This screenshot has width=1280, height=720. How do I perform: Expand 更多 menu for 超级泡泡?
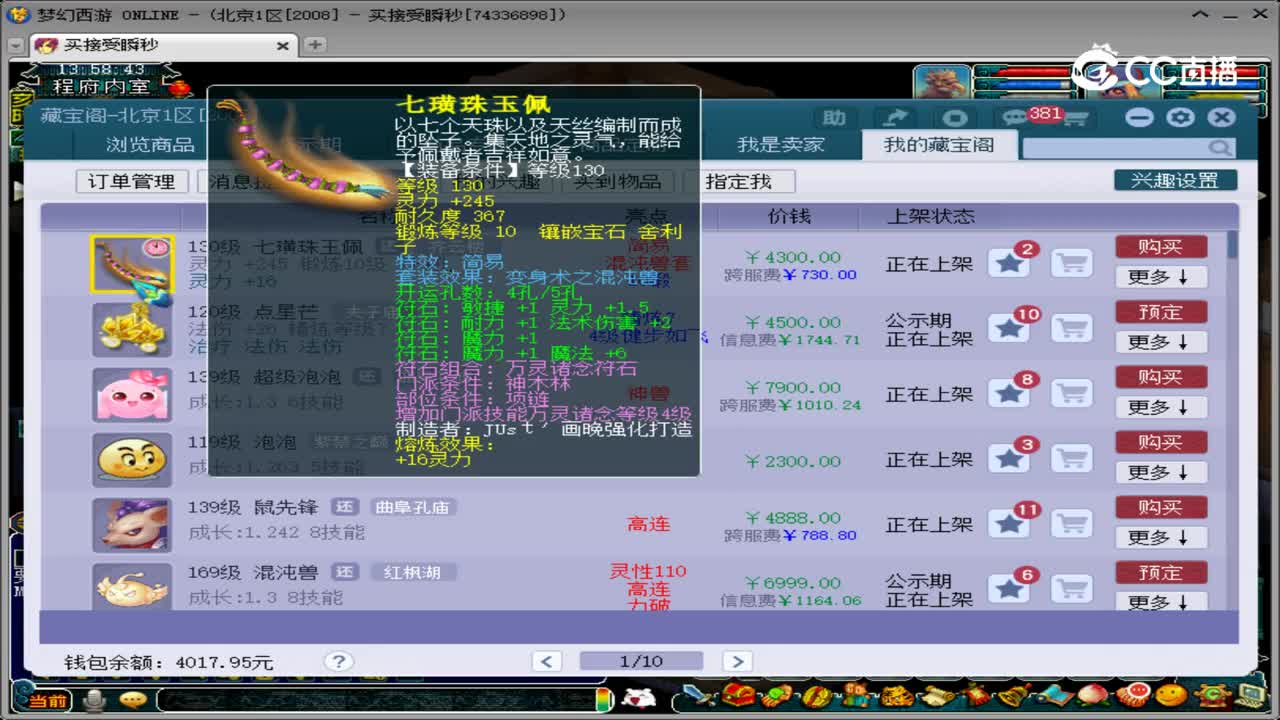(1161, 407)
